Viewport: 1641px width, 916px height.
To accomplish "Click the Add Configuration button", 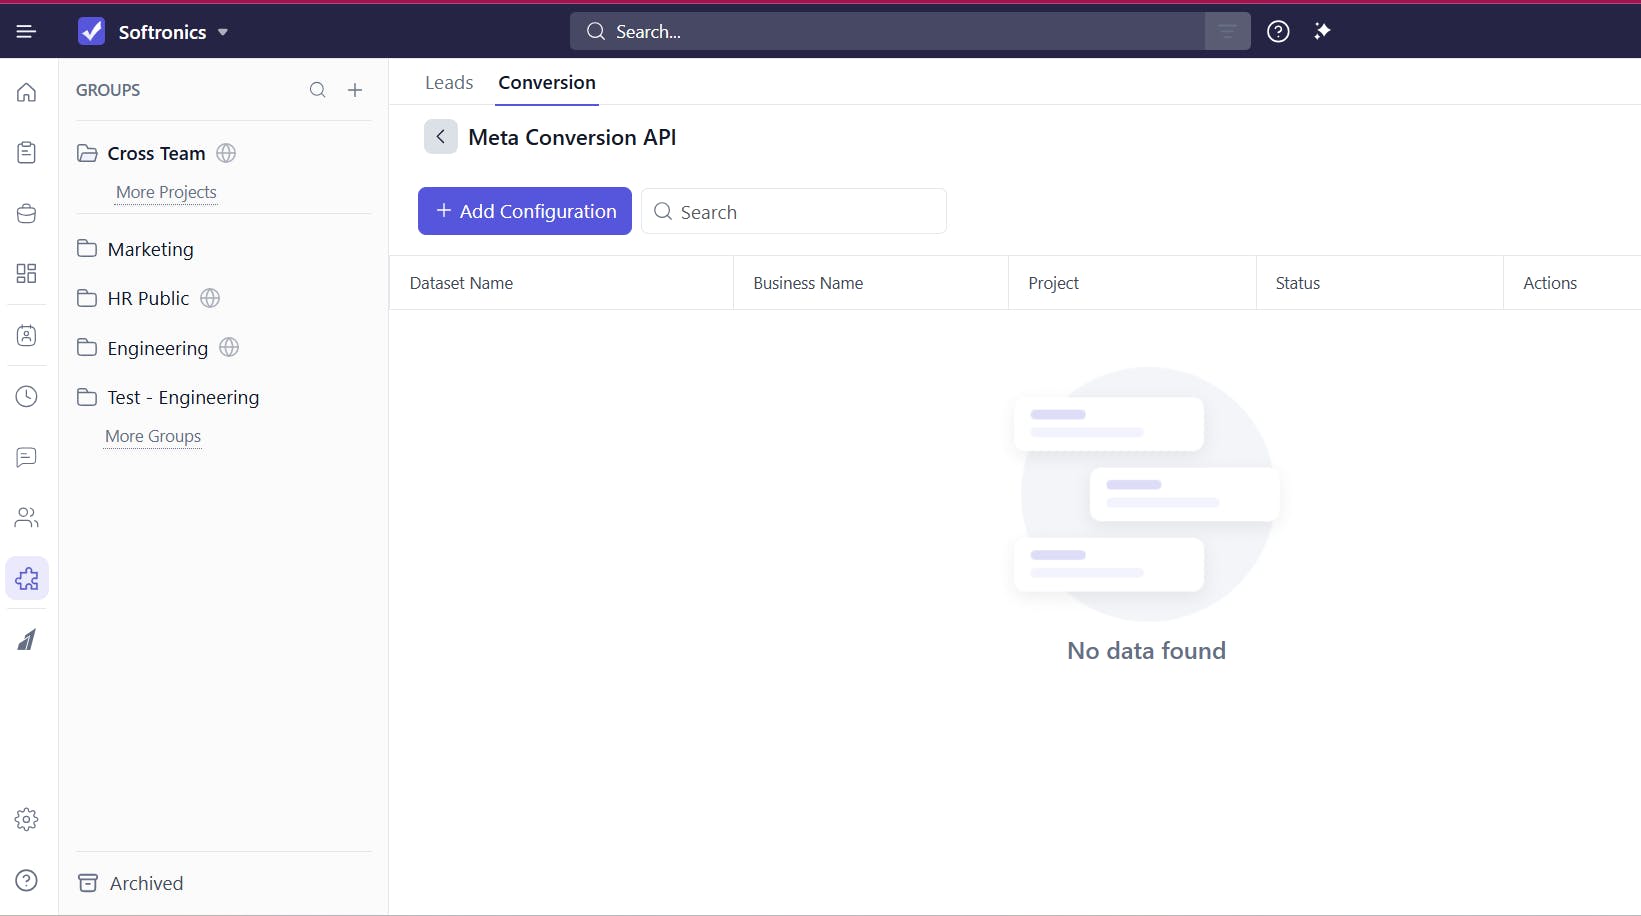I will pos(524,211).
